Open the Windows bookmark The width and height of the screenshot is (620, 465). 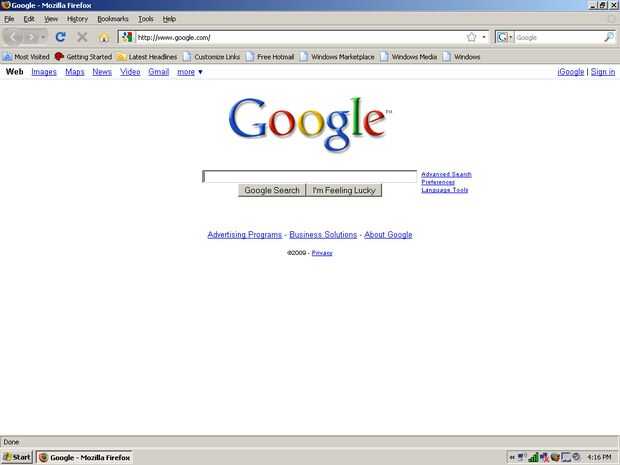point(461,57)
